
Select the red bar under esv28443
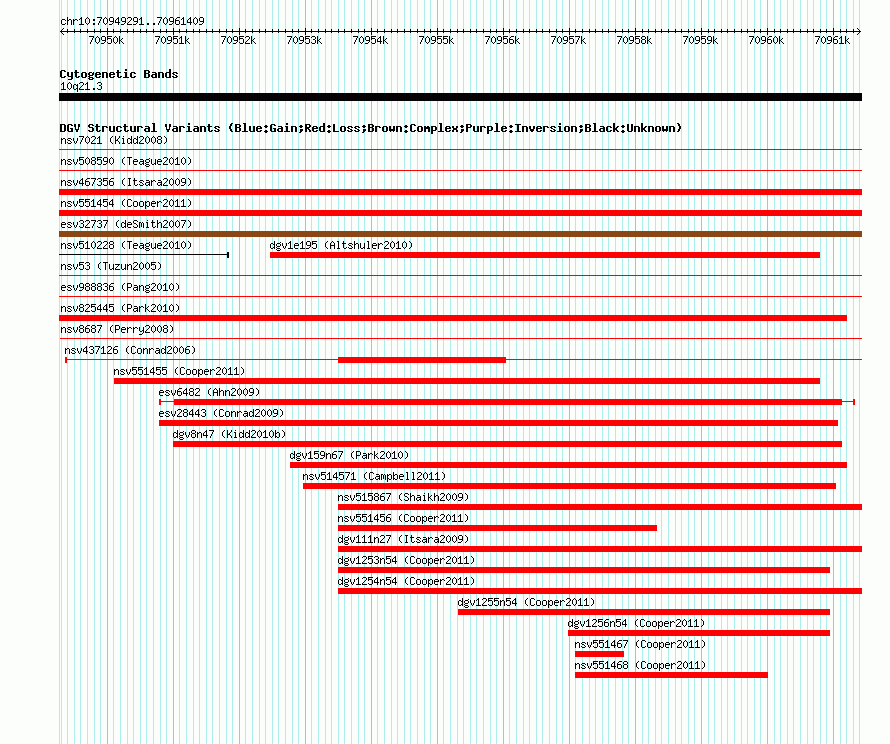click(498, 423)
